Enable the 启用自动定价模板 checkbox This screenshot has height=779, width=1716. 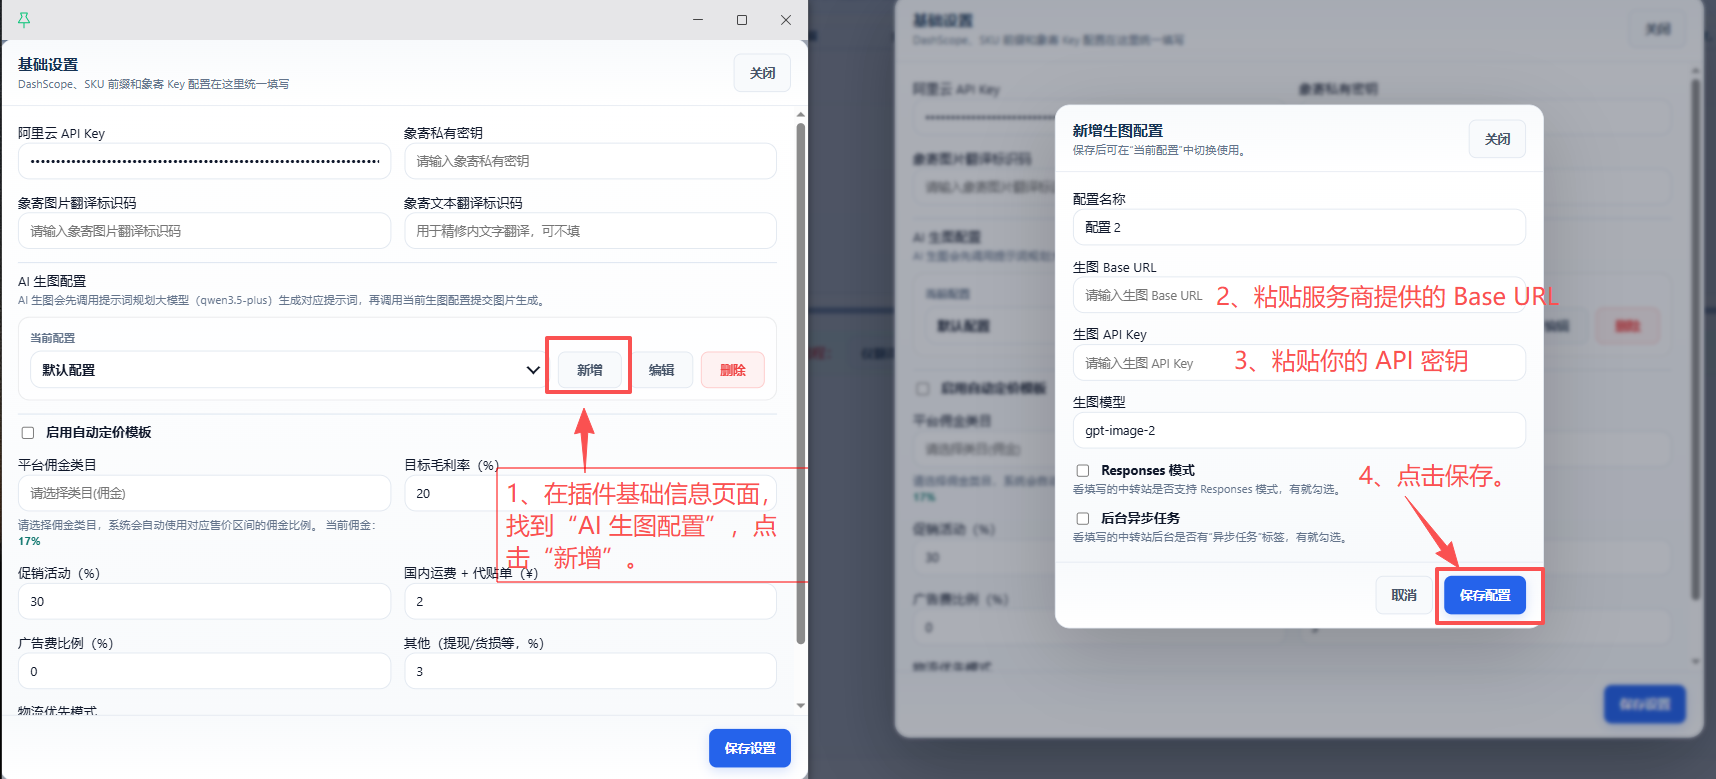28,433
